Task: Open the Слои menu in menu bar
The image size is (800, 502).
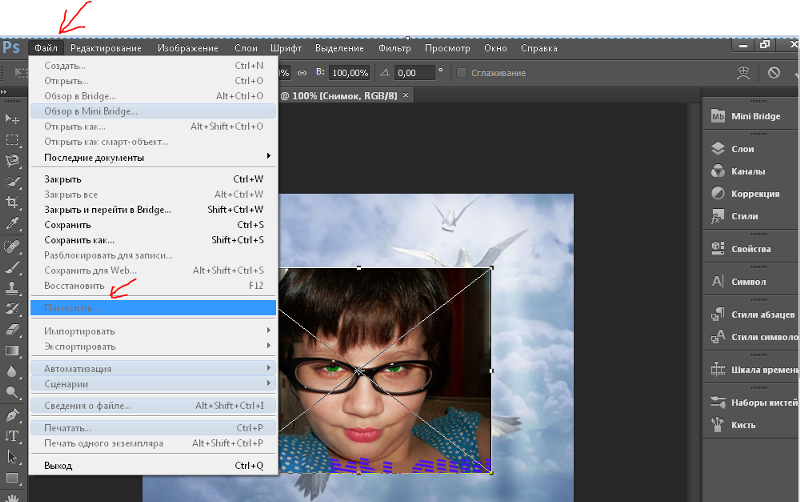Action: pyautogui.click(x=246, y=48)
